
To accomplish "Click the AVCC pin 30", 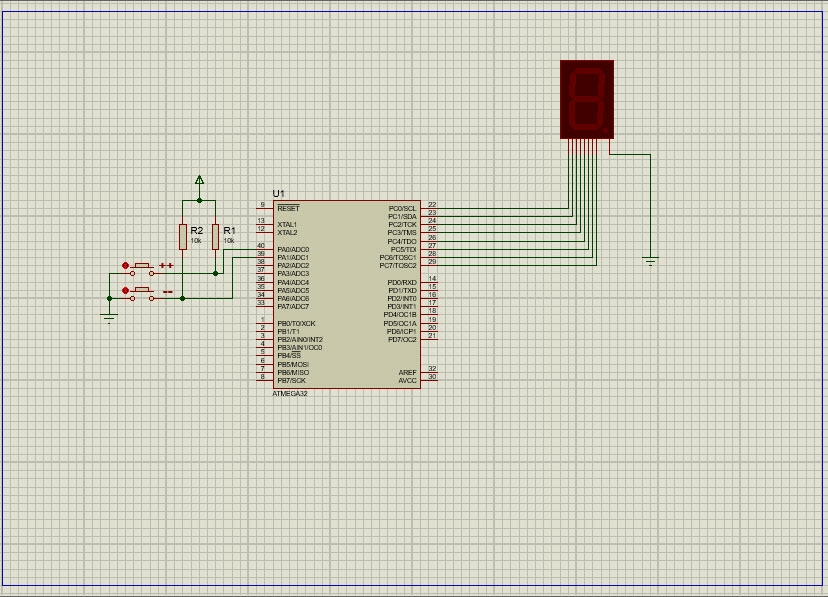I will point(430,380).
